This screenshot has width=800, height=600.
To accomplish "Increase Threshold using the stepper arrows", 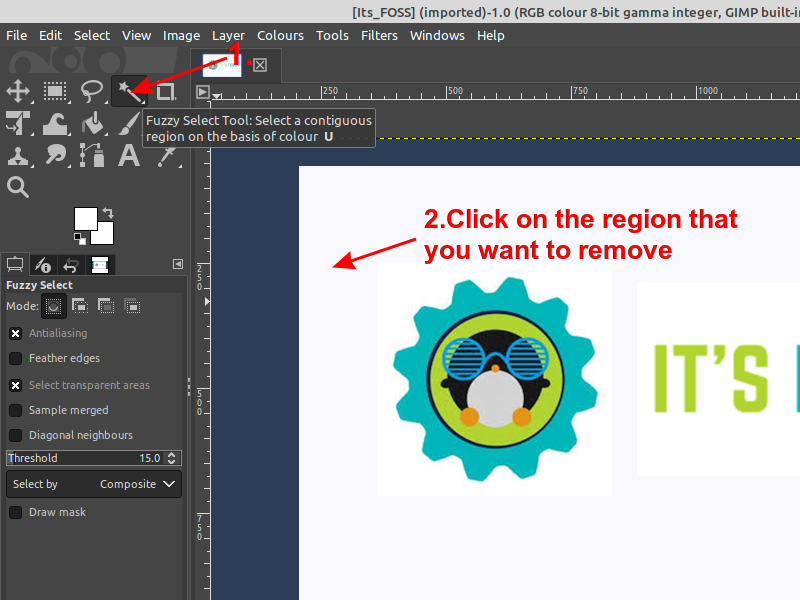I will 170,457.
